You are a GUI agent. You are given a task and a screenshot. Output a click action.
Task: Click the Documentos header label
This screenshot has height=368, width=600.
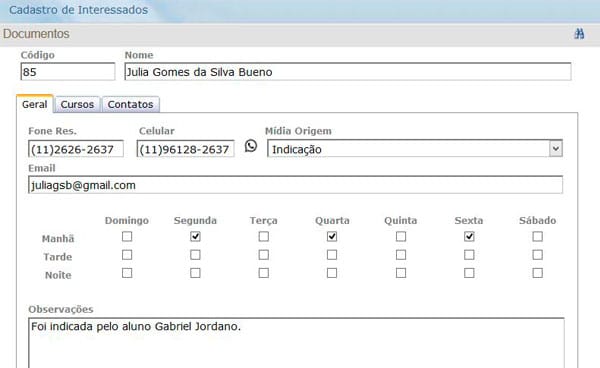[36, 34]
